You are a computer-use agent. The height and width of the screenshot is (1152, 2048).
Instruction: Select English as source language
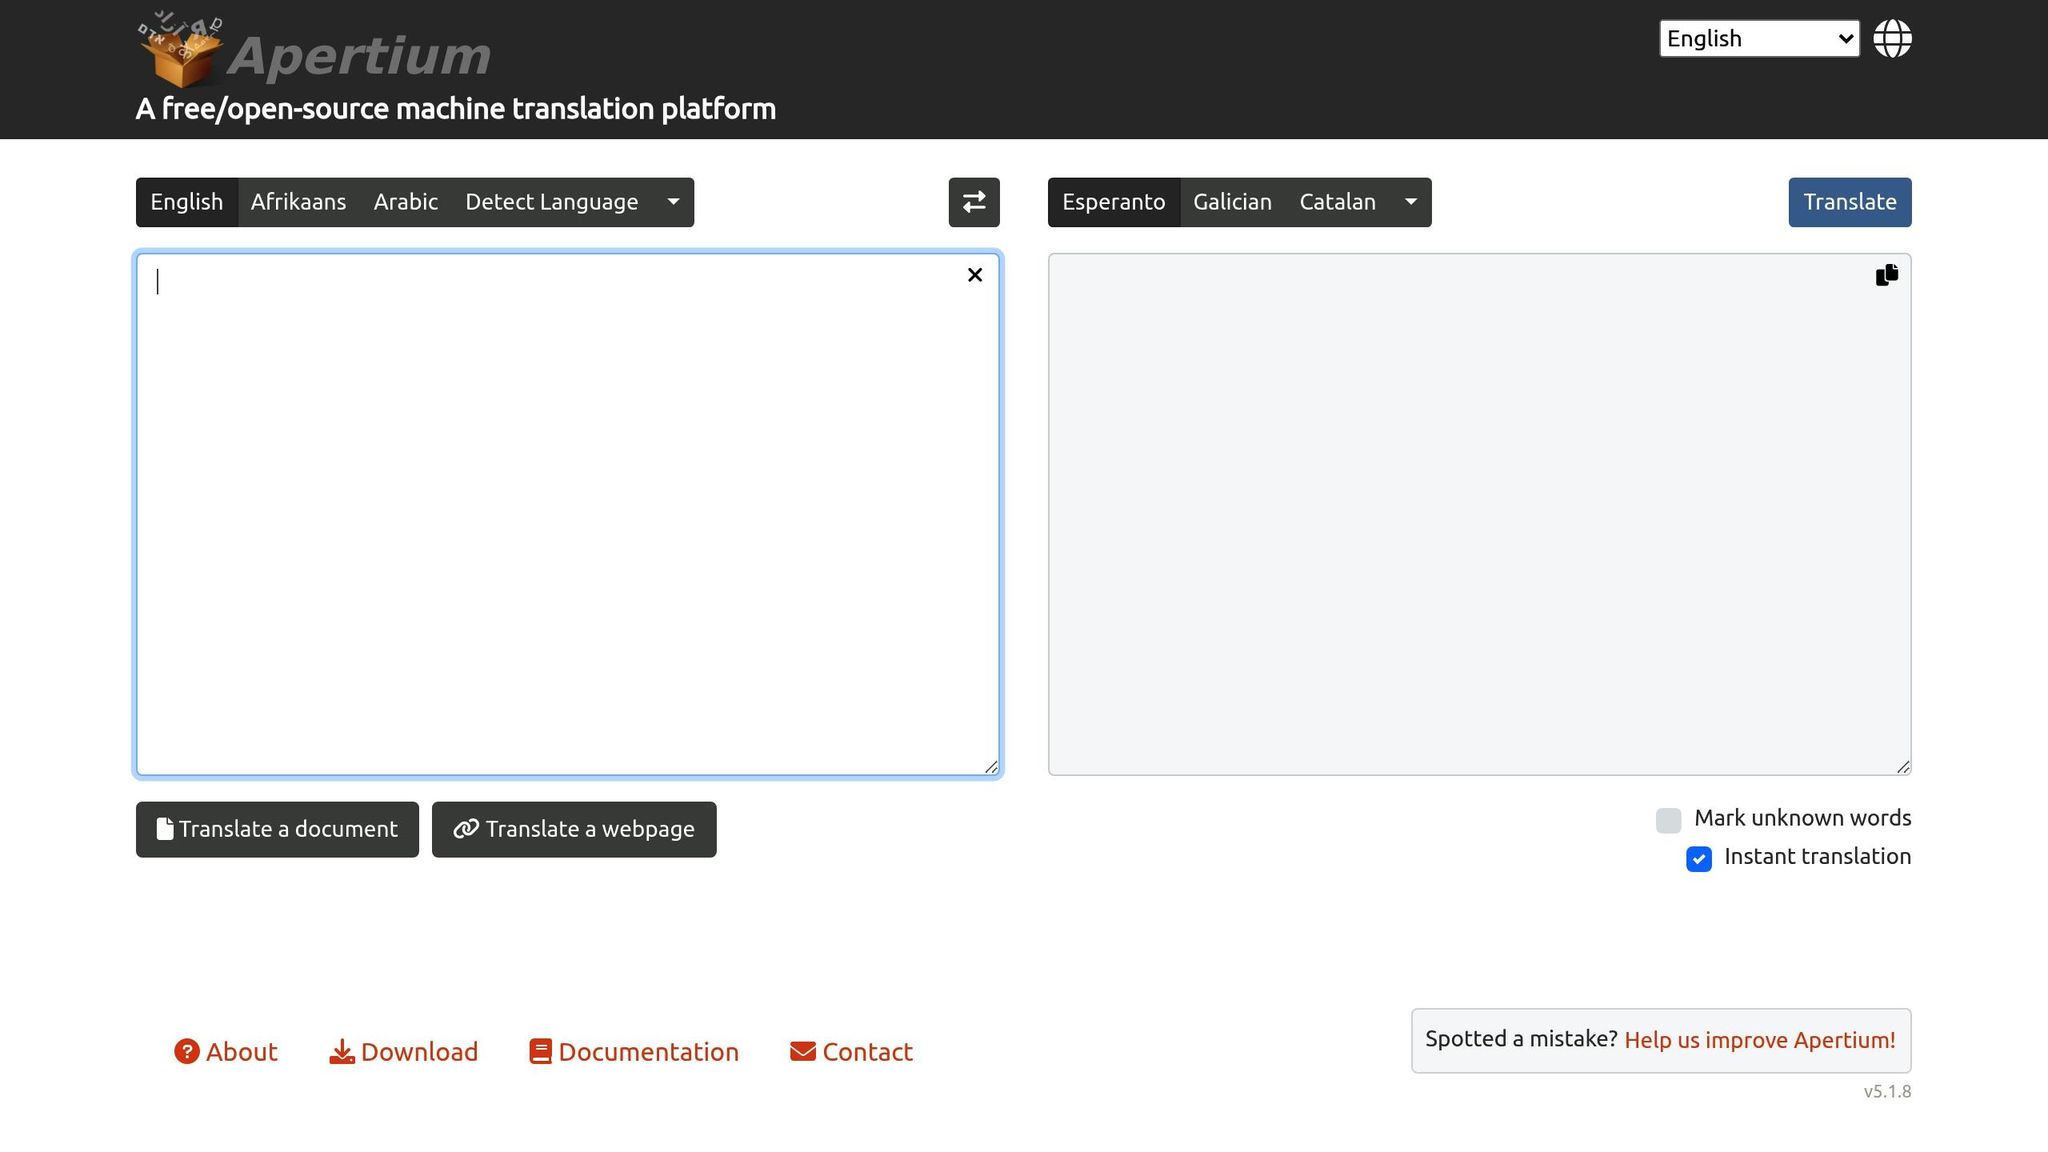pyautogui.click(x=187, y=202)
